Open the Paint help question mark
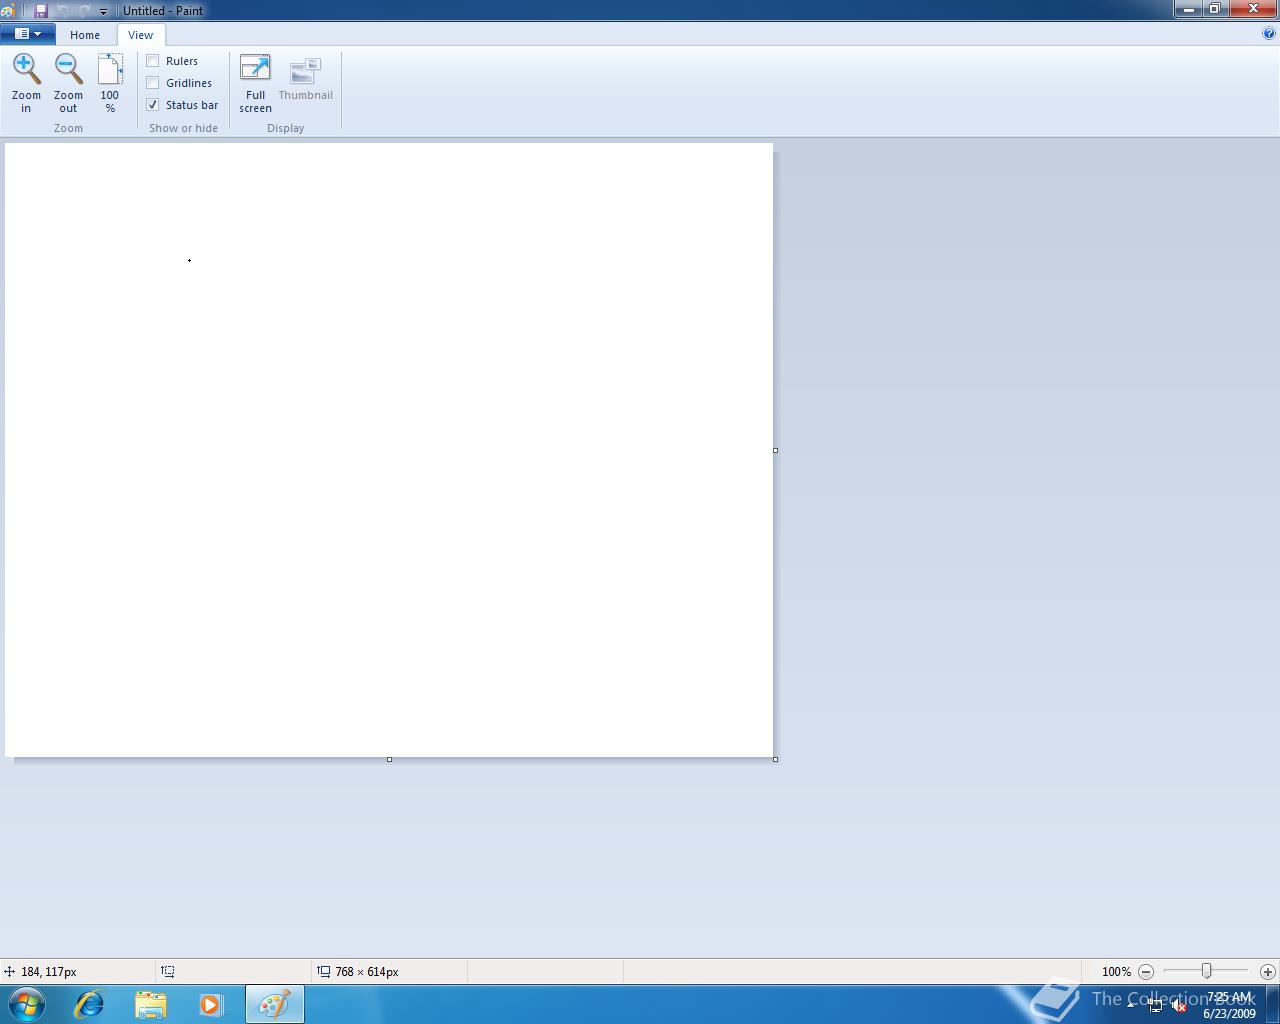 pos(1269,33)
